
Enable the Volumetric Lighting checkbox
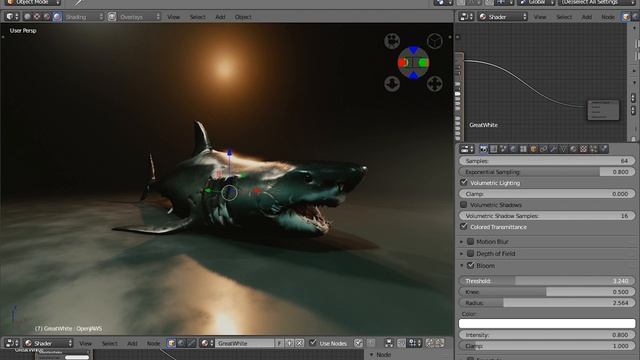tap(463, 182)
